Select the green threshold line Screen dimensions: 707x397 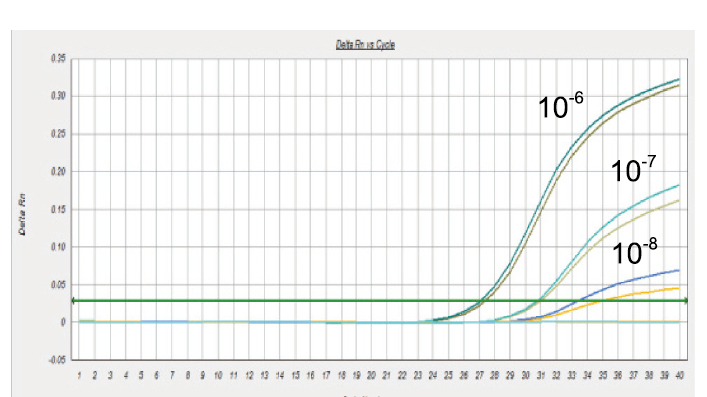pyautogui.click(x=380, y=300)
